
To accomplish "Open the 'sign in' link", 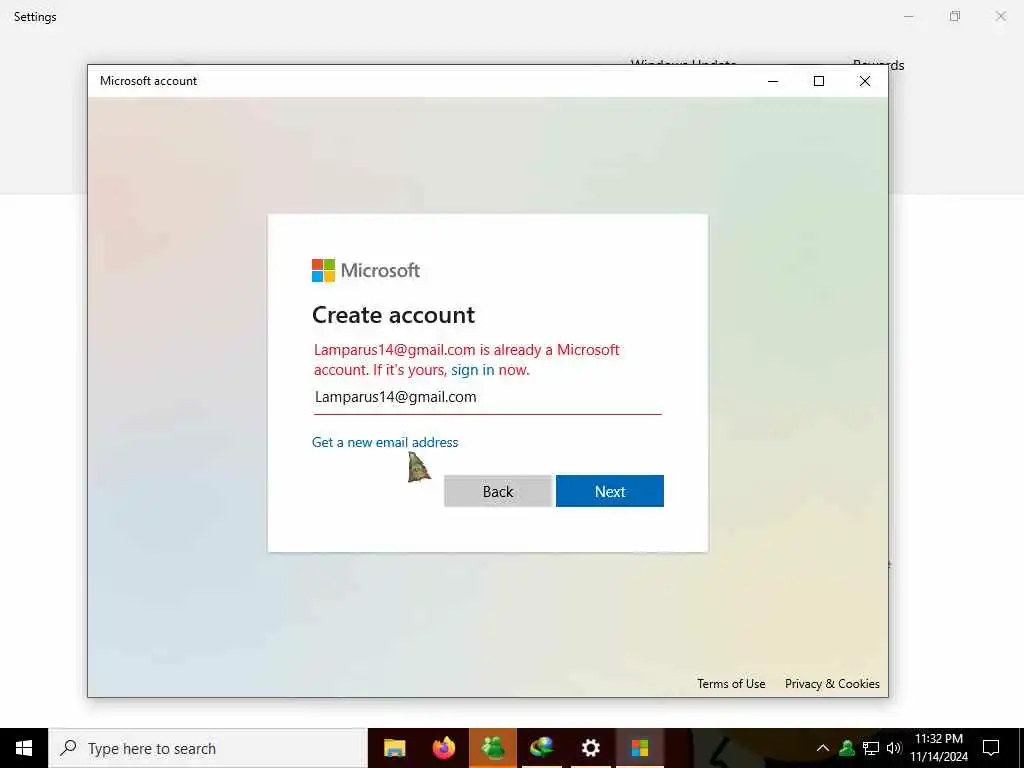I will click(472, 370).
